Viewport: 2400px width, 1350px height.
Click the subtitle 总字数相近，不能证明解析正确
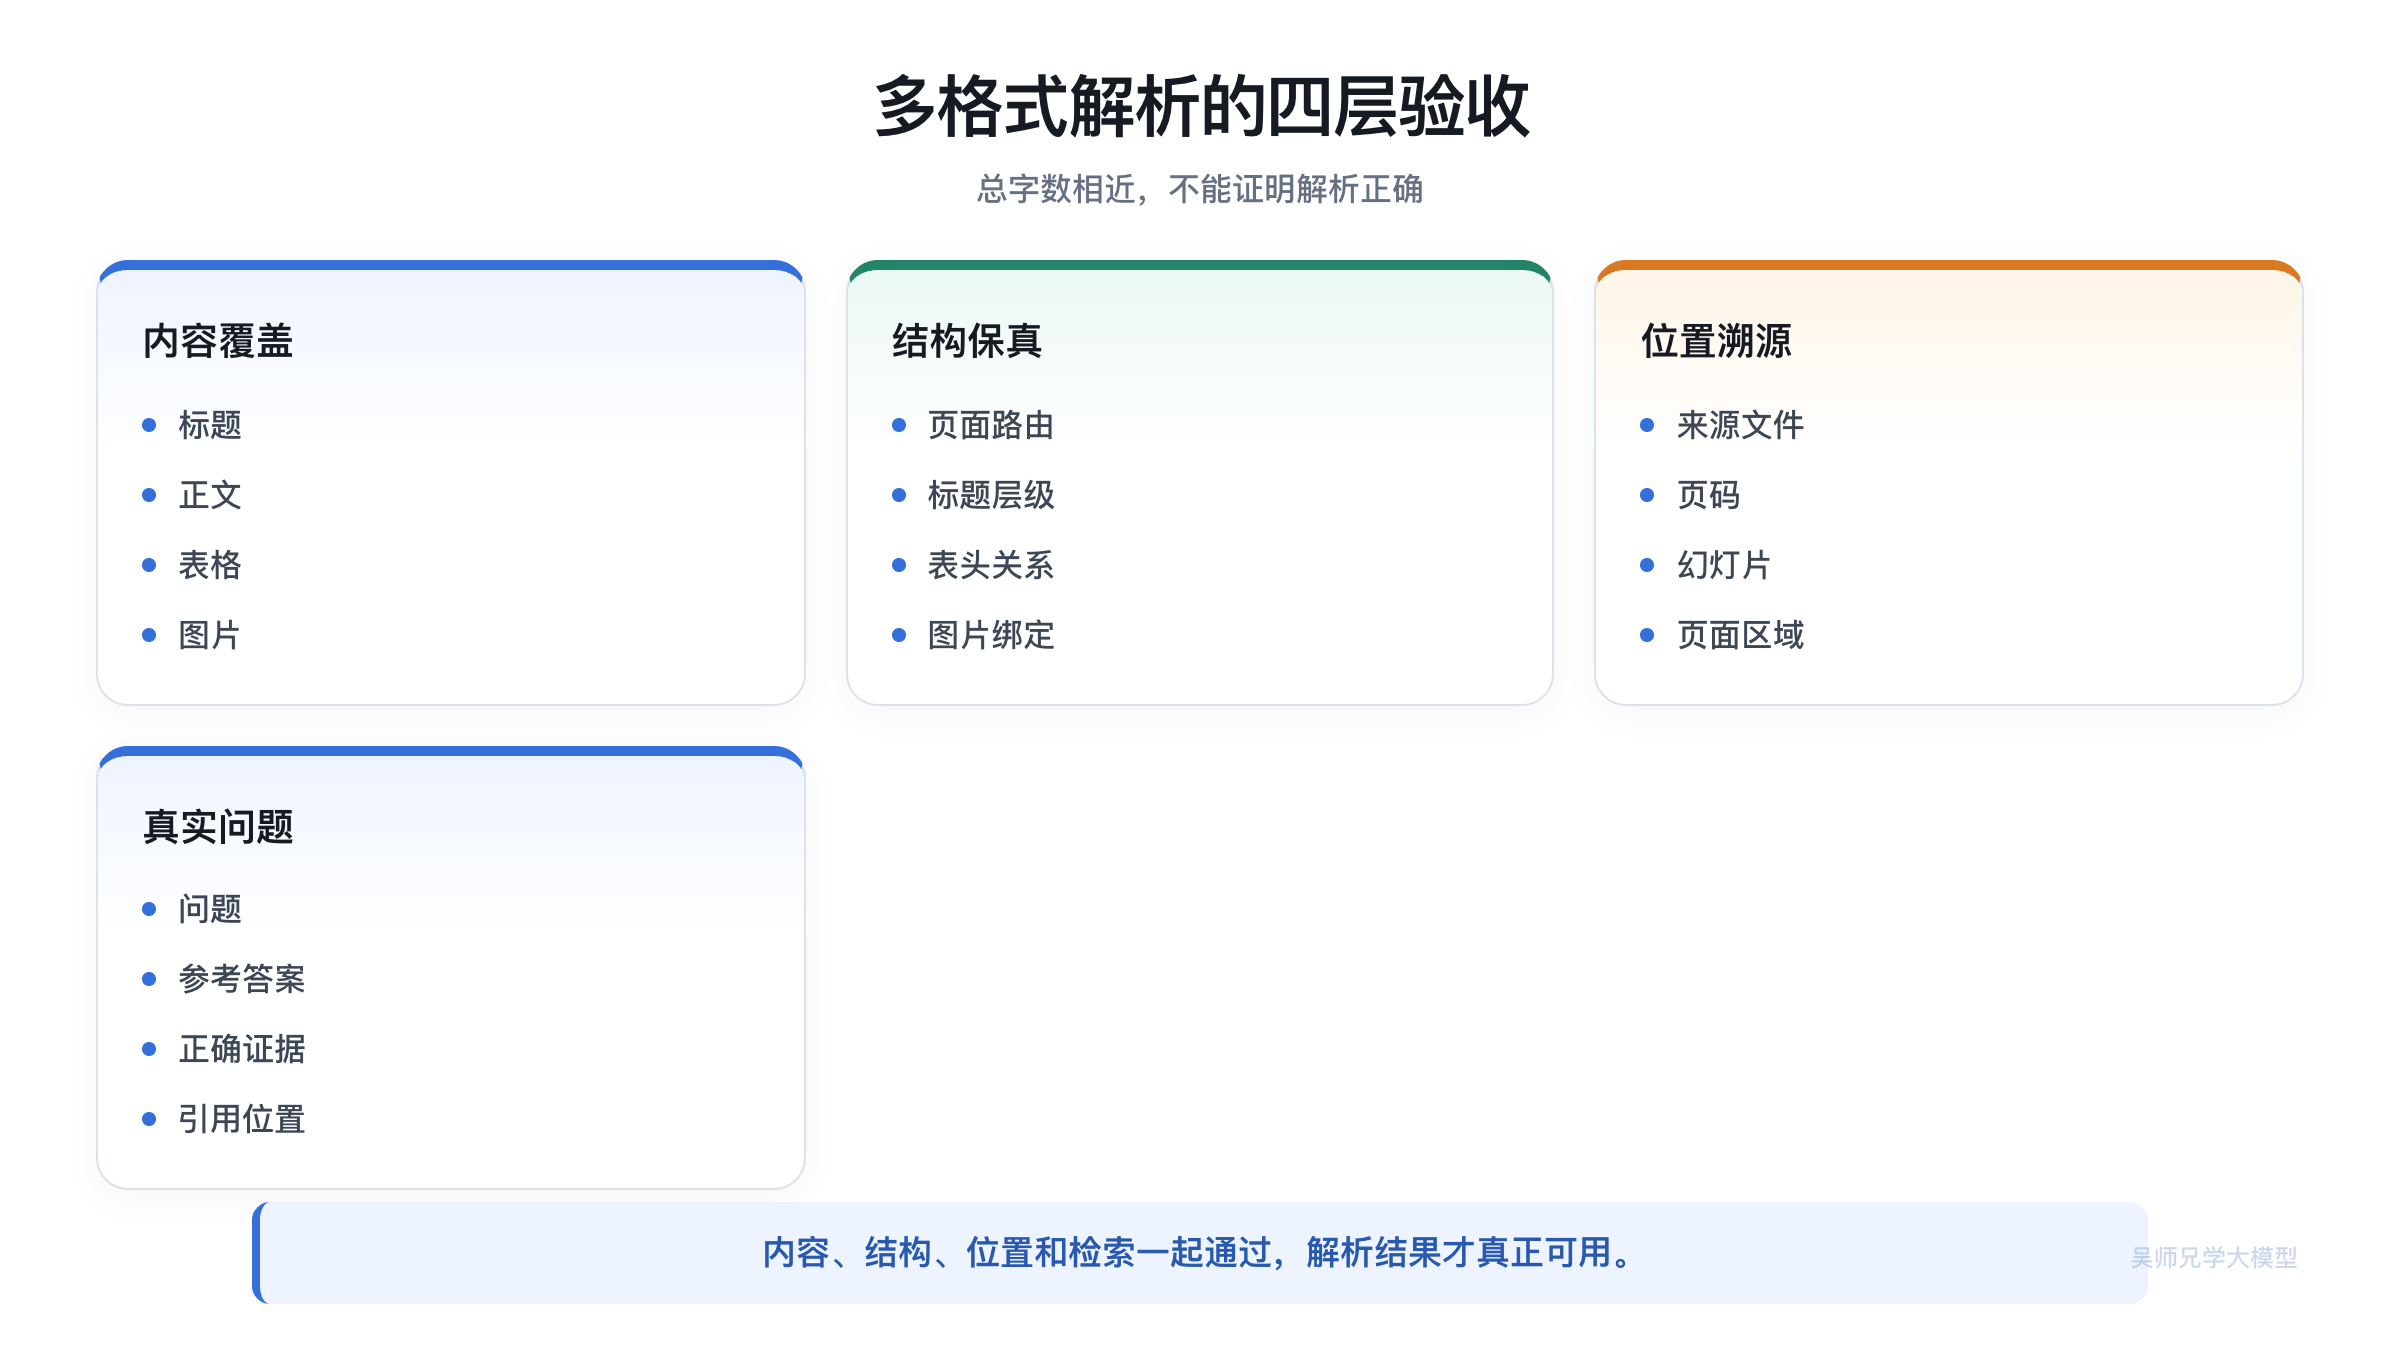[x=1199, y=189]
